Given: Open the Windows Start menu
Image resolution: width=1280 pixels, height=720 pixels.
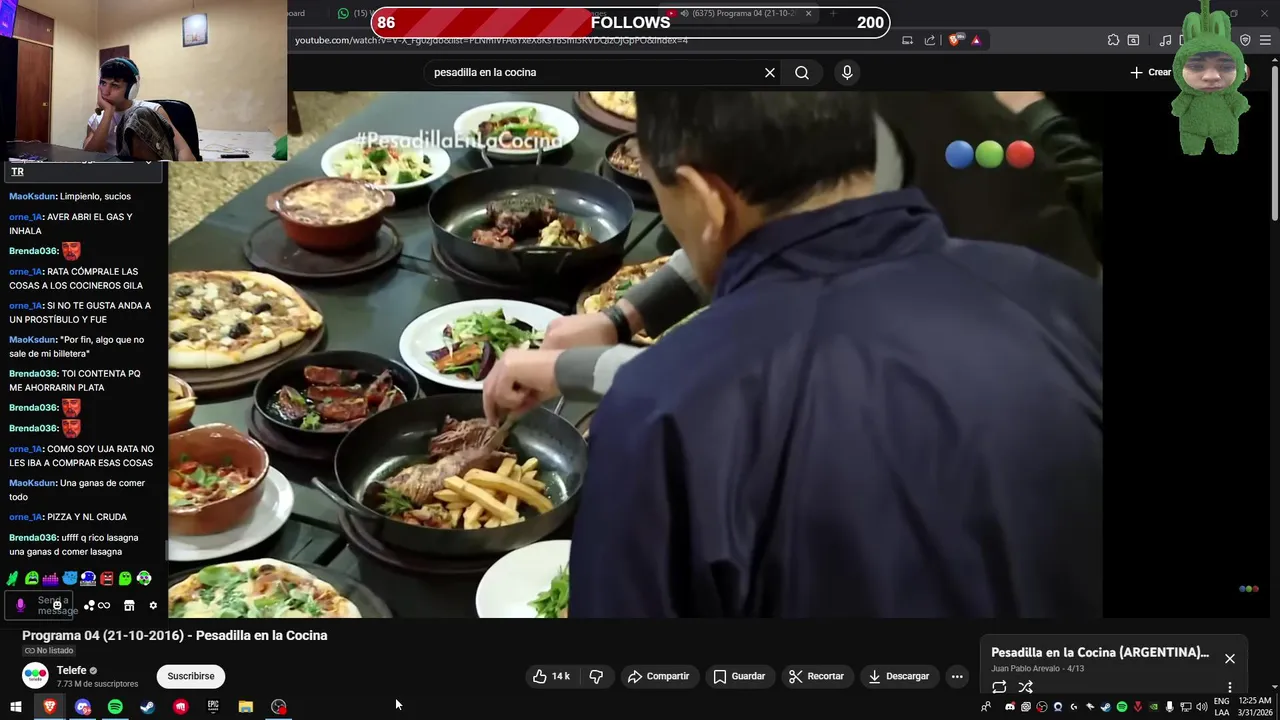Looking at the screenshot, I should (16, 707).
